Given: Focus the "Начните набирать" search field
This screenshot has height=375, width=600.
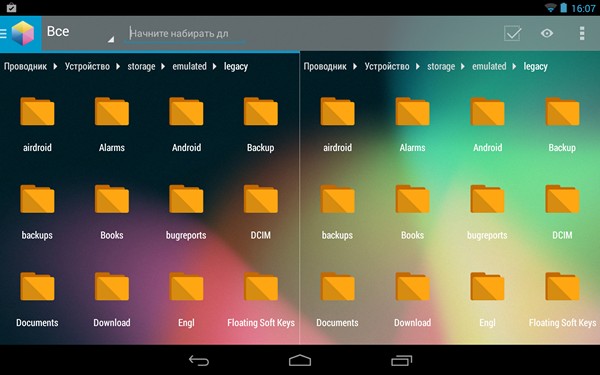Looking at the screenshot, I should [184, 34].
